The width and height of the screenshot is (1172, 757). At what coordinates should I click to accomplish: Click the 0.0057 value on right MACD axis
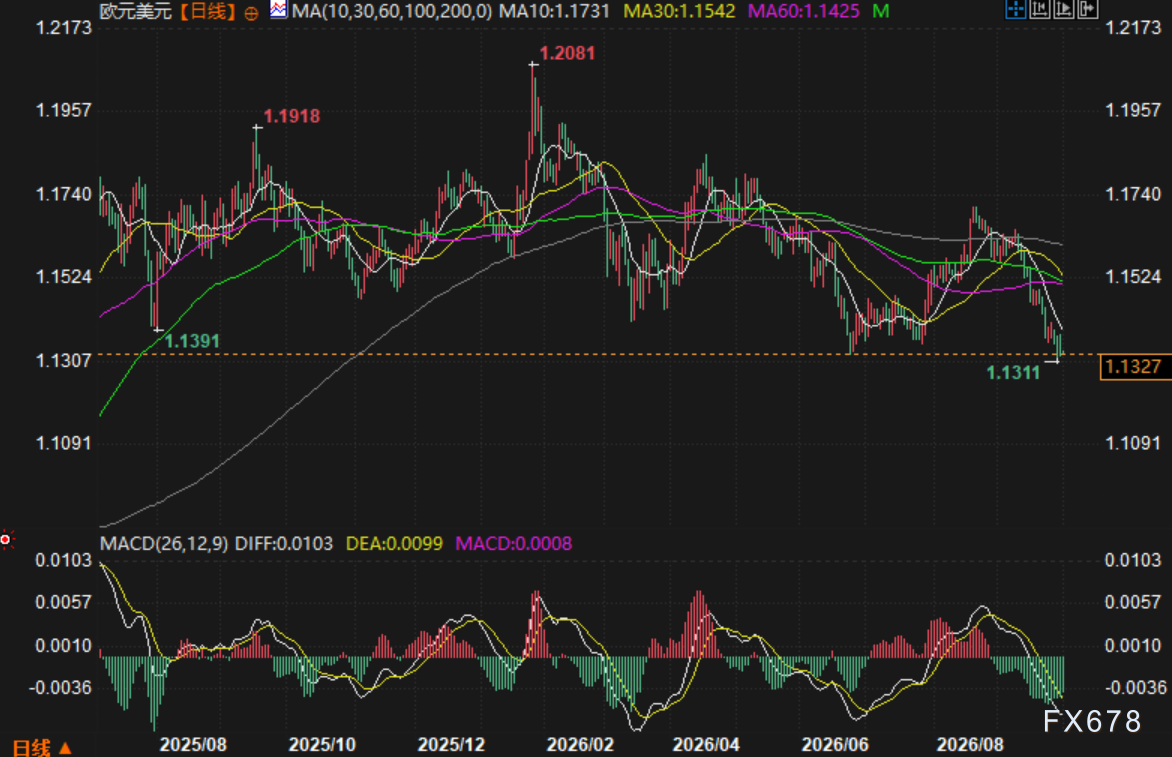[1133, 602]
